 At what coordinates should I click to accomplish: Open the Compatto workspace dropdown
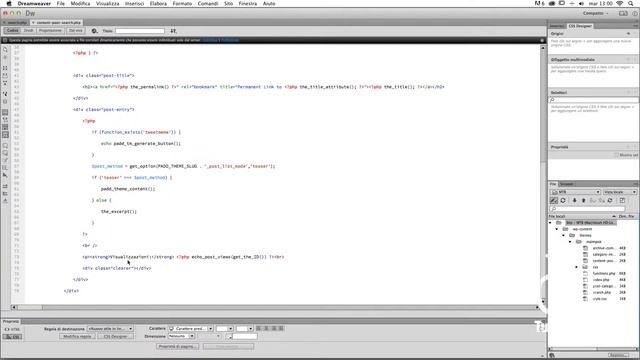tap(595, 13)
